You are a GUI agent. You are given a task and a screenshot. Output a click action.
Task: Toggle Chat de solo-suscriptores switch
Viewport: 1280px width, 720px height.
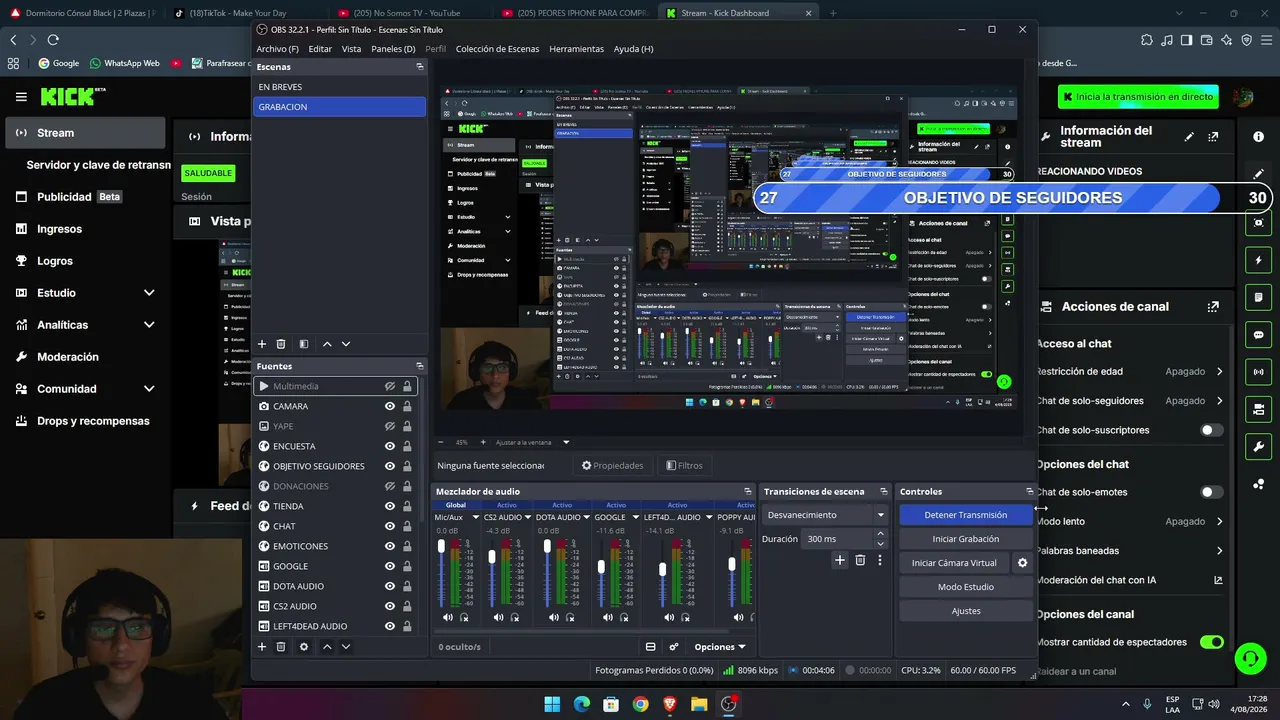pyautogui.click(x=1211, y=430)
